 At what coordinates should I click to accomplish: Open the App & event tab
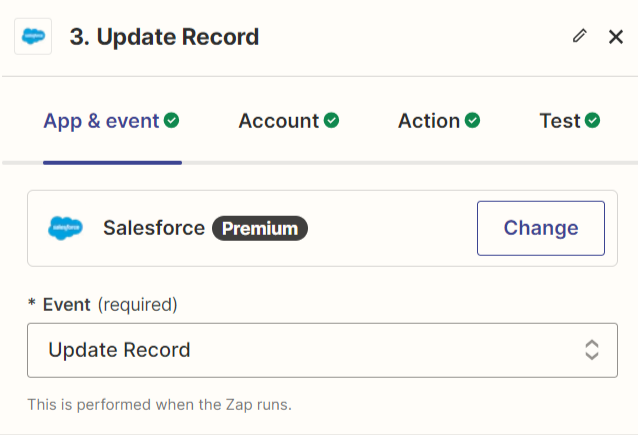tap(111, 121)
